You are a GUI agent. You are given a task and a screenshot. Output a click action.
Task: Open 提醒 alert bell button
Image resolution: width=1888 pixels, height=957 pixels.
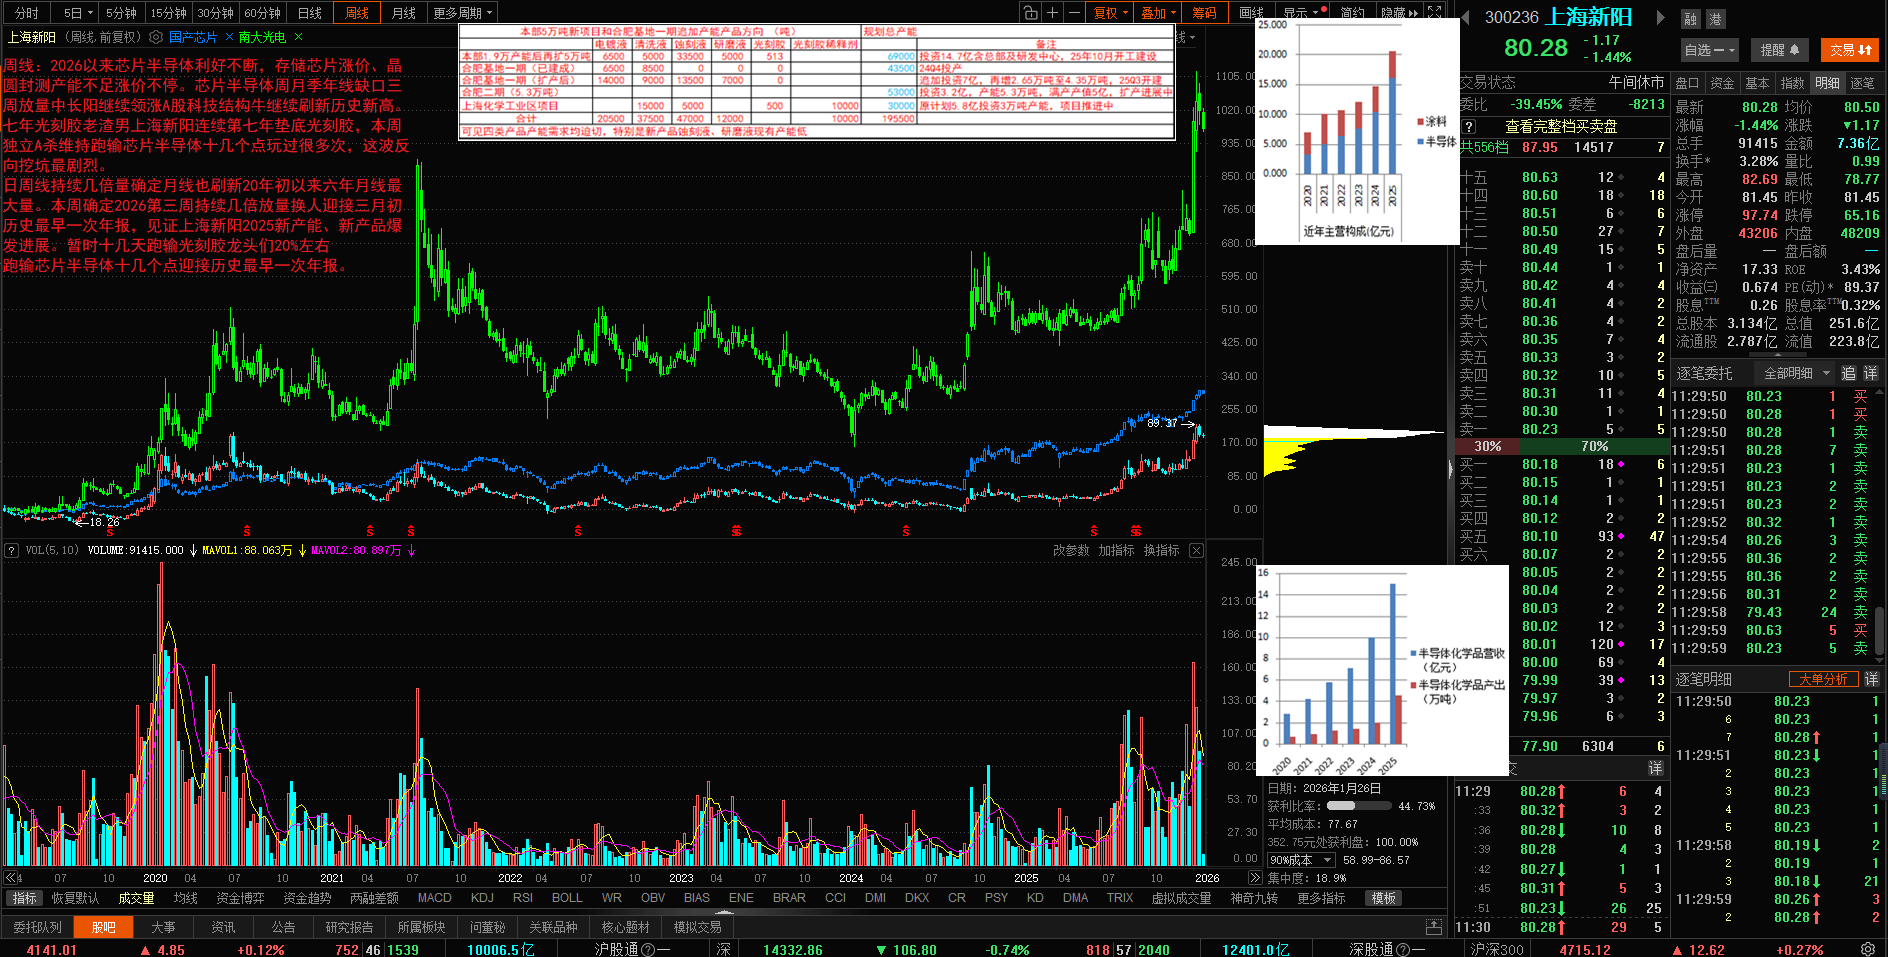1780,50
